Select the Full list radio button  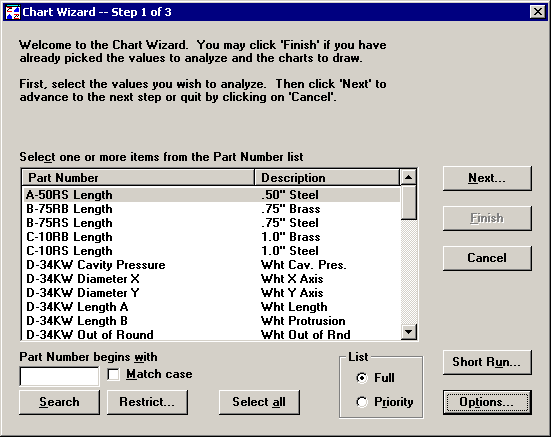click(x=362, y=378)
